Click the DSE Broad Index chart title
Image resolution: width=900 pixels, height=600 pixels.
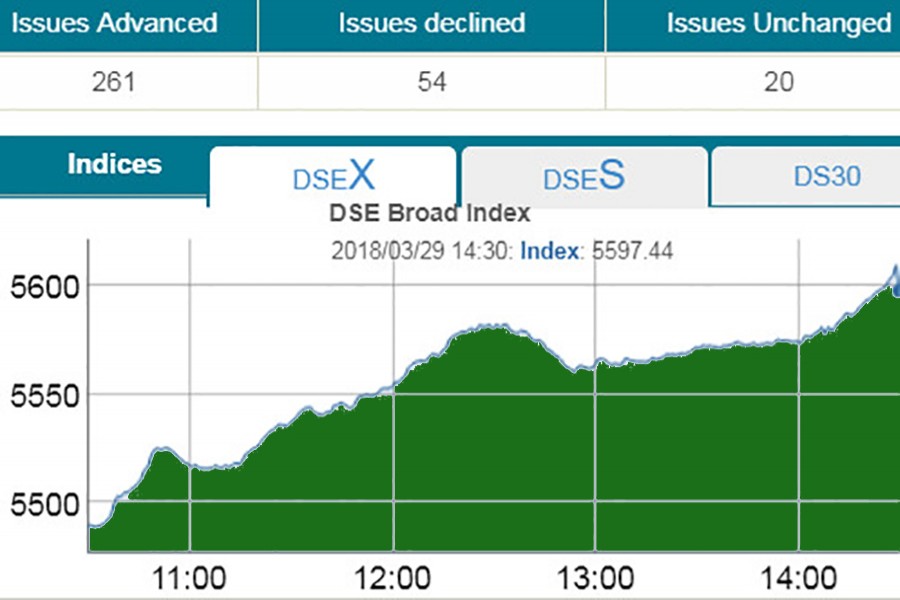(x=429, y=213)
